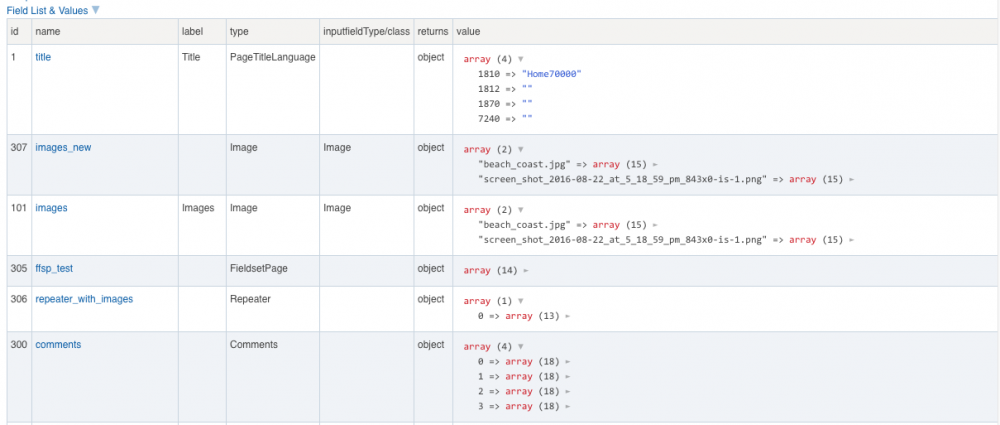Collapse the Field List & Values section
The height and width of the screenshot is (425, 1000).
(x=95, y=10)
